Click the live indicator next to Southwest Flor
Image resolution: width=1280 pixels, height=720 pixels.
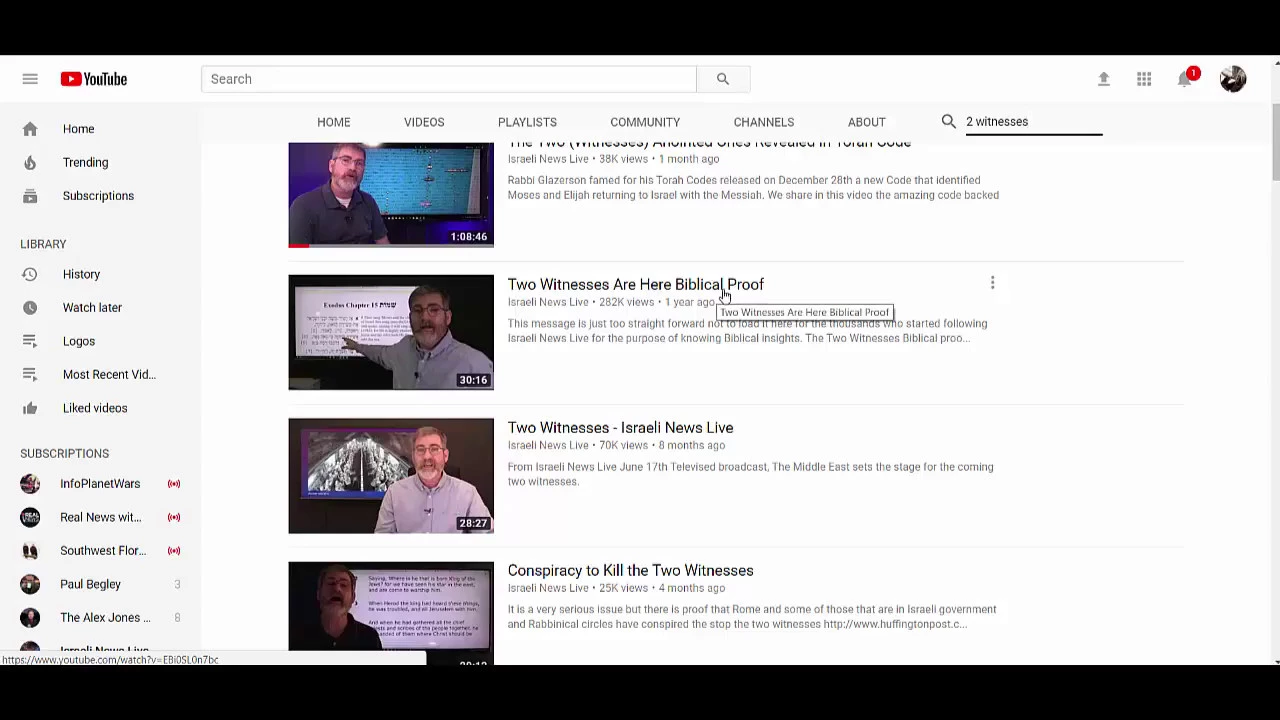(x=174, y=551)
